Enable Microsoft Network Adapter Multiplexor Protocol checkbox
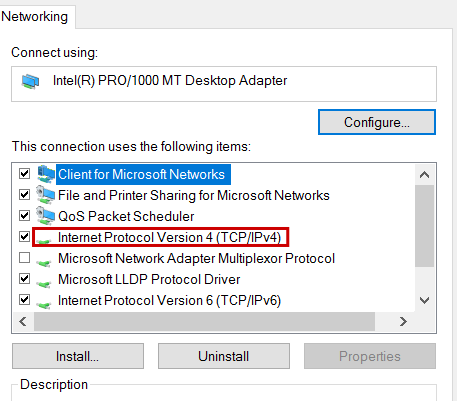The width and height of the screenshot is (457, 401). [x=24, y=258]
